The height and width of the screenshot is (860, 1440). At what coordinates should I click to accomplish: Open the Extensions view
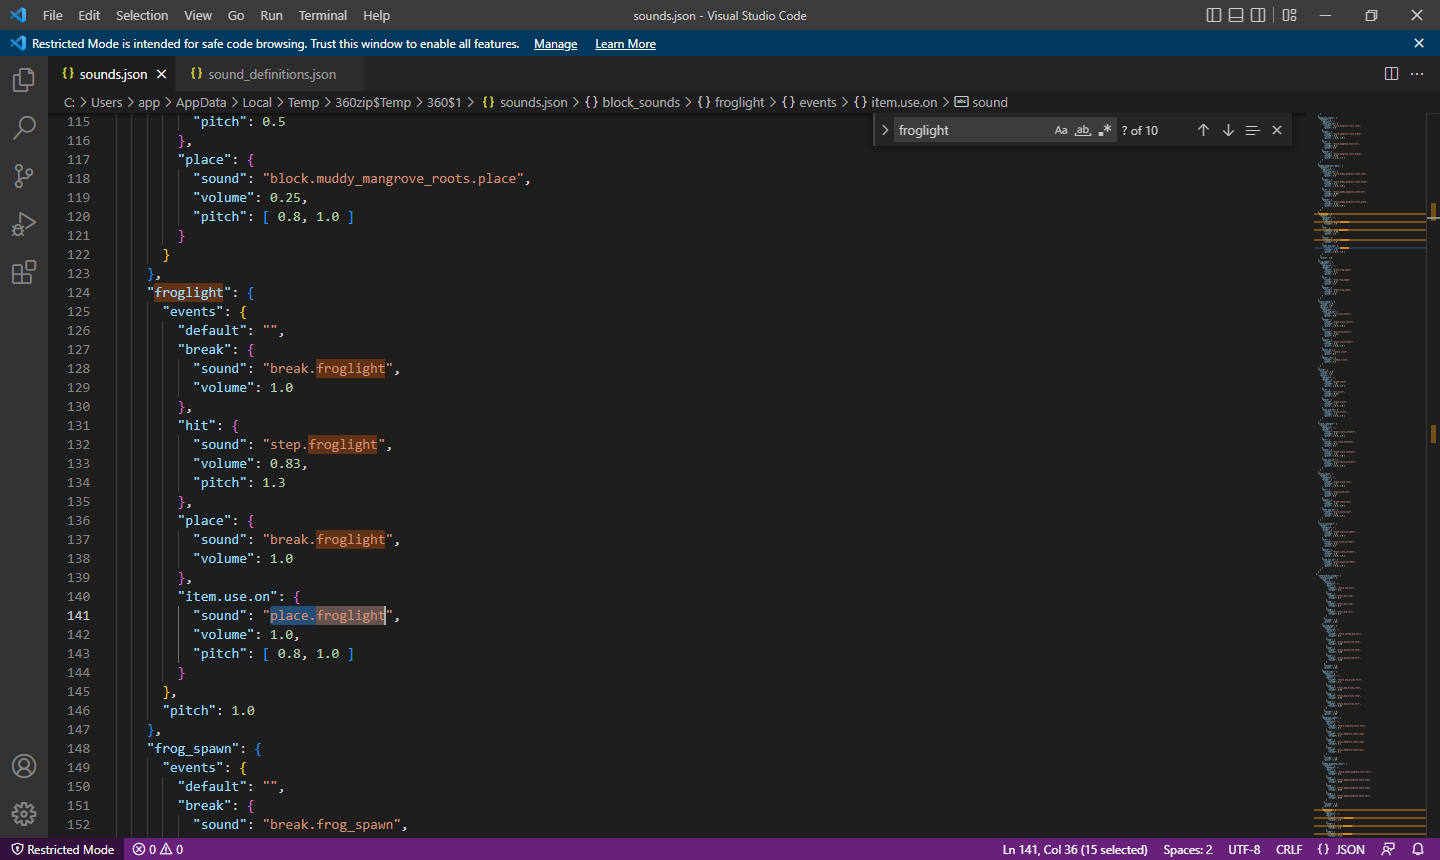pos(24,272)
